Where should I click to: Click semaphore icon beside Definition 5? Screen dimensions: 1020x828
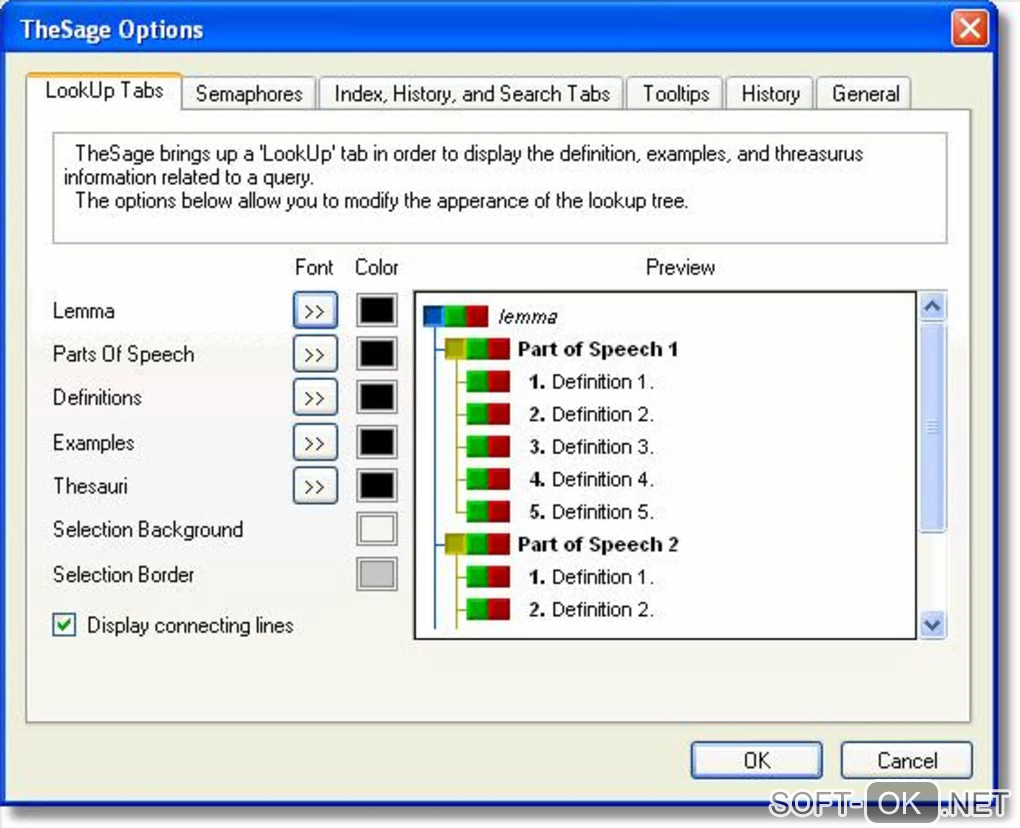(x=489, y=511)
